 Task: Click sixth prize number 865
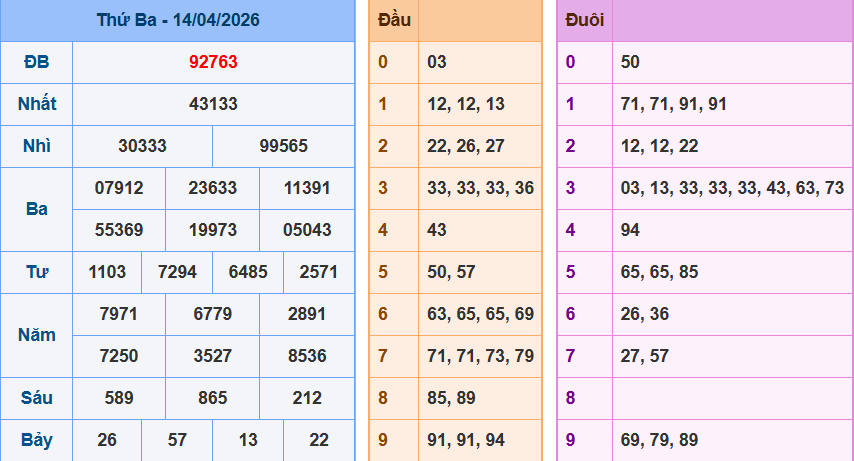click(212, 398)
